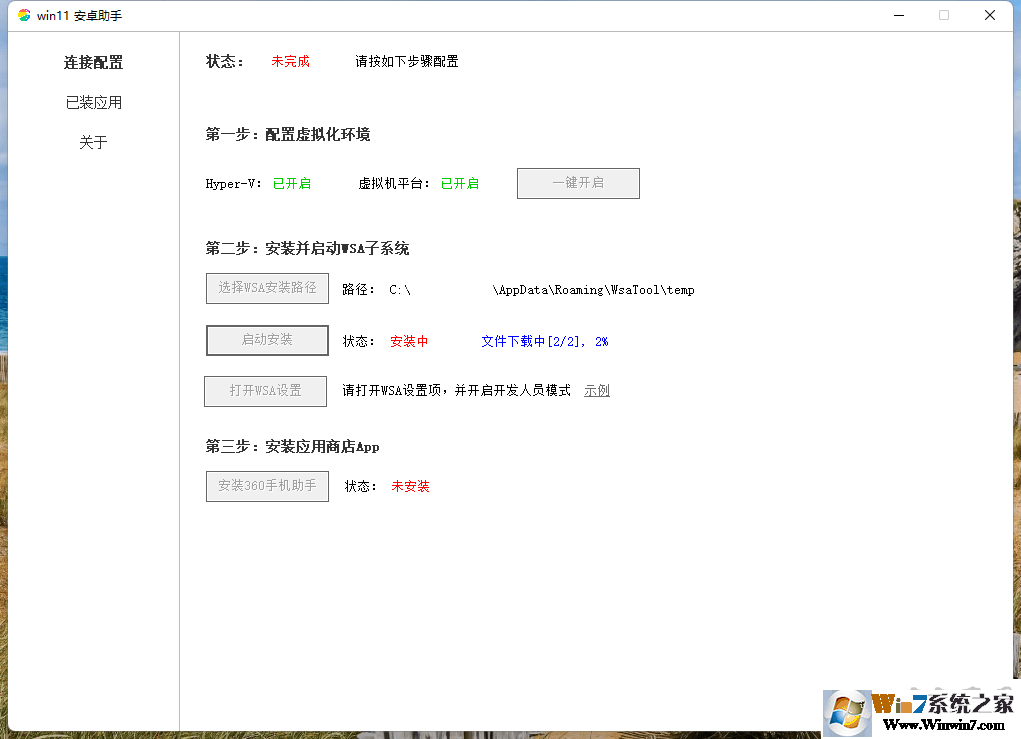
Task: Click the AppData\Roaming\WsaTool\temp path text
Action: coord(594,290)
